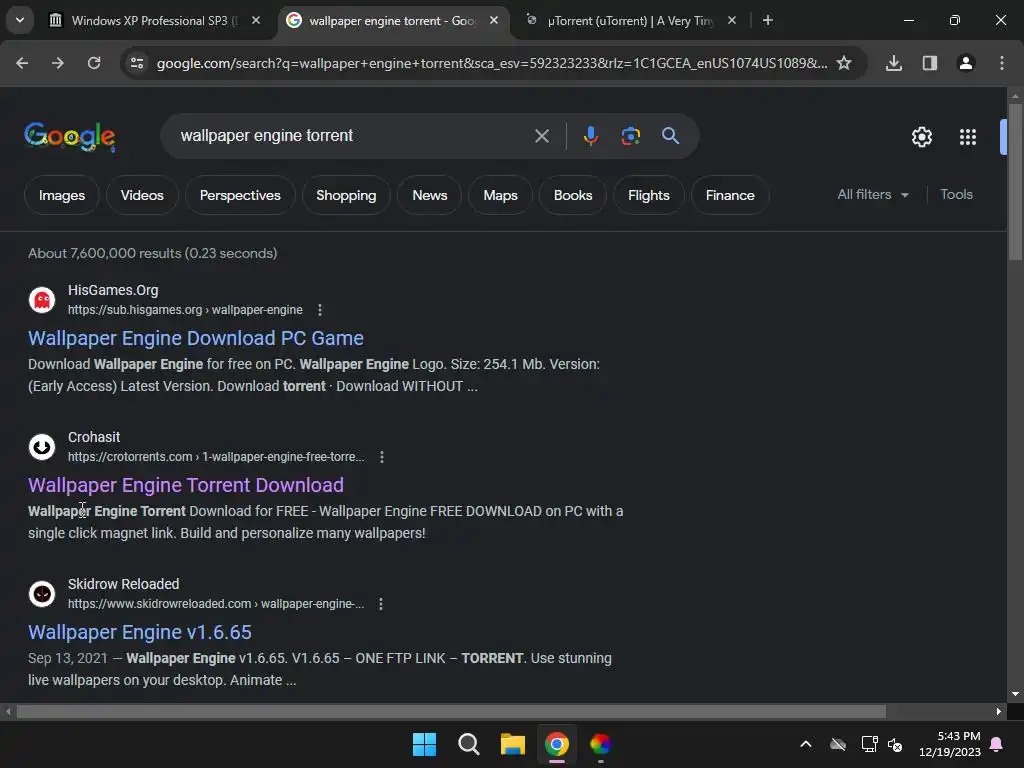Image resolution: width=1024 pixels, height=768 pixels.
Task: Show hidden system tray icons
Action: (806, 744)
